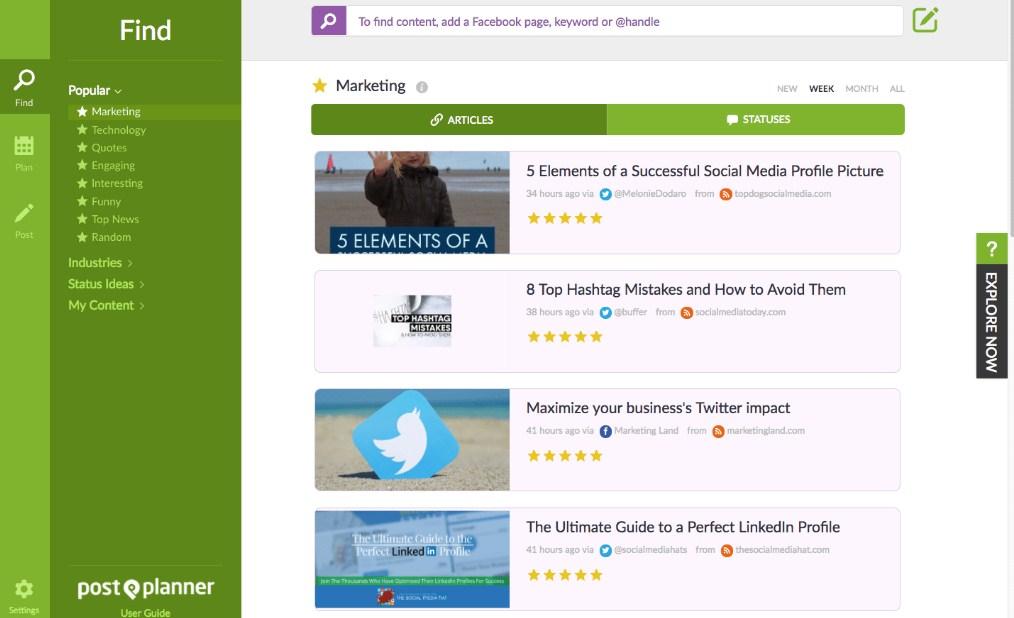Filter by ALL time range
This screenshot has height=618, width=1014.
point(896,89)
